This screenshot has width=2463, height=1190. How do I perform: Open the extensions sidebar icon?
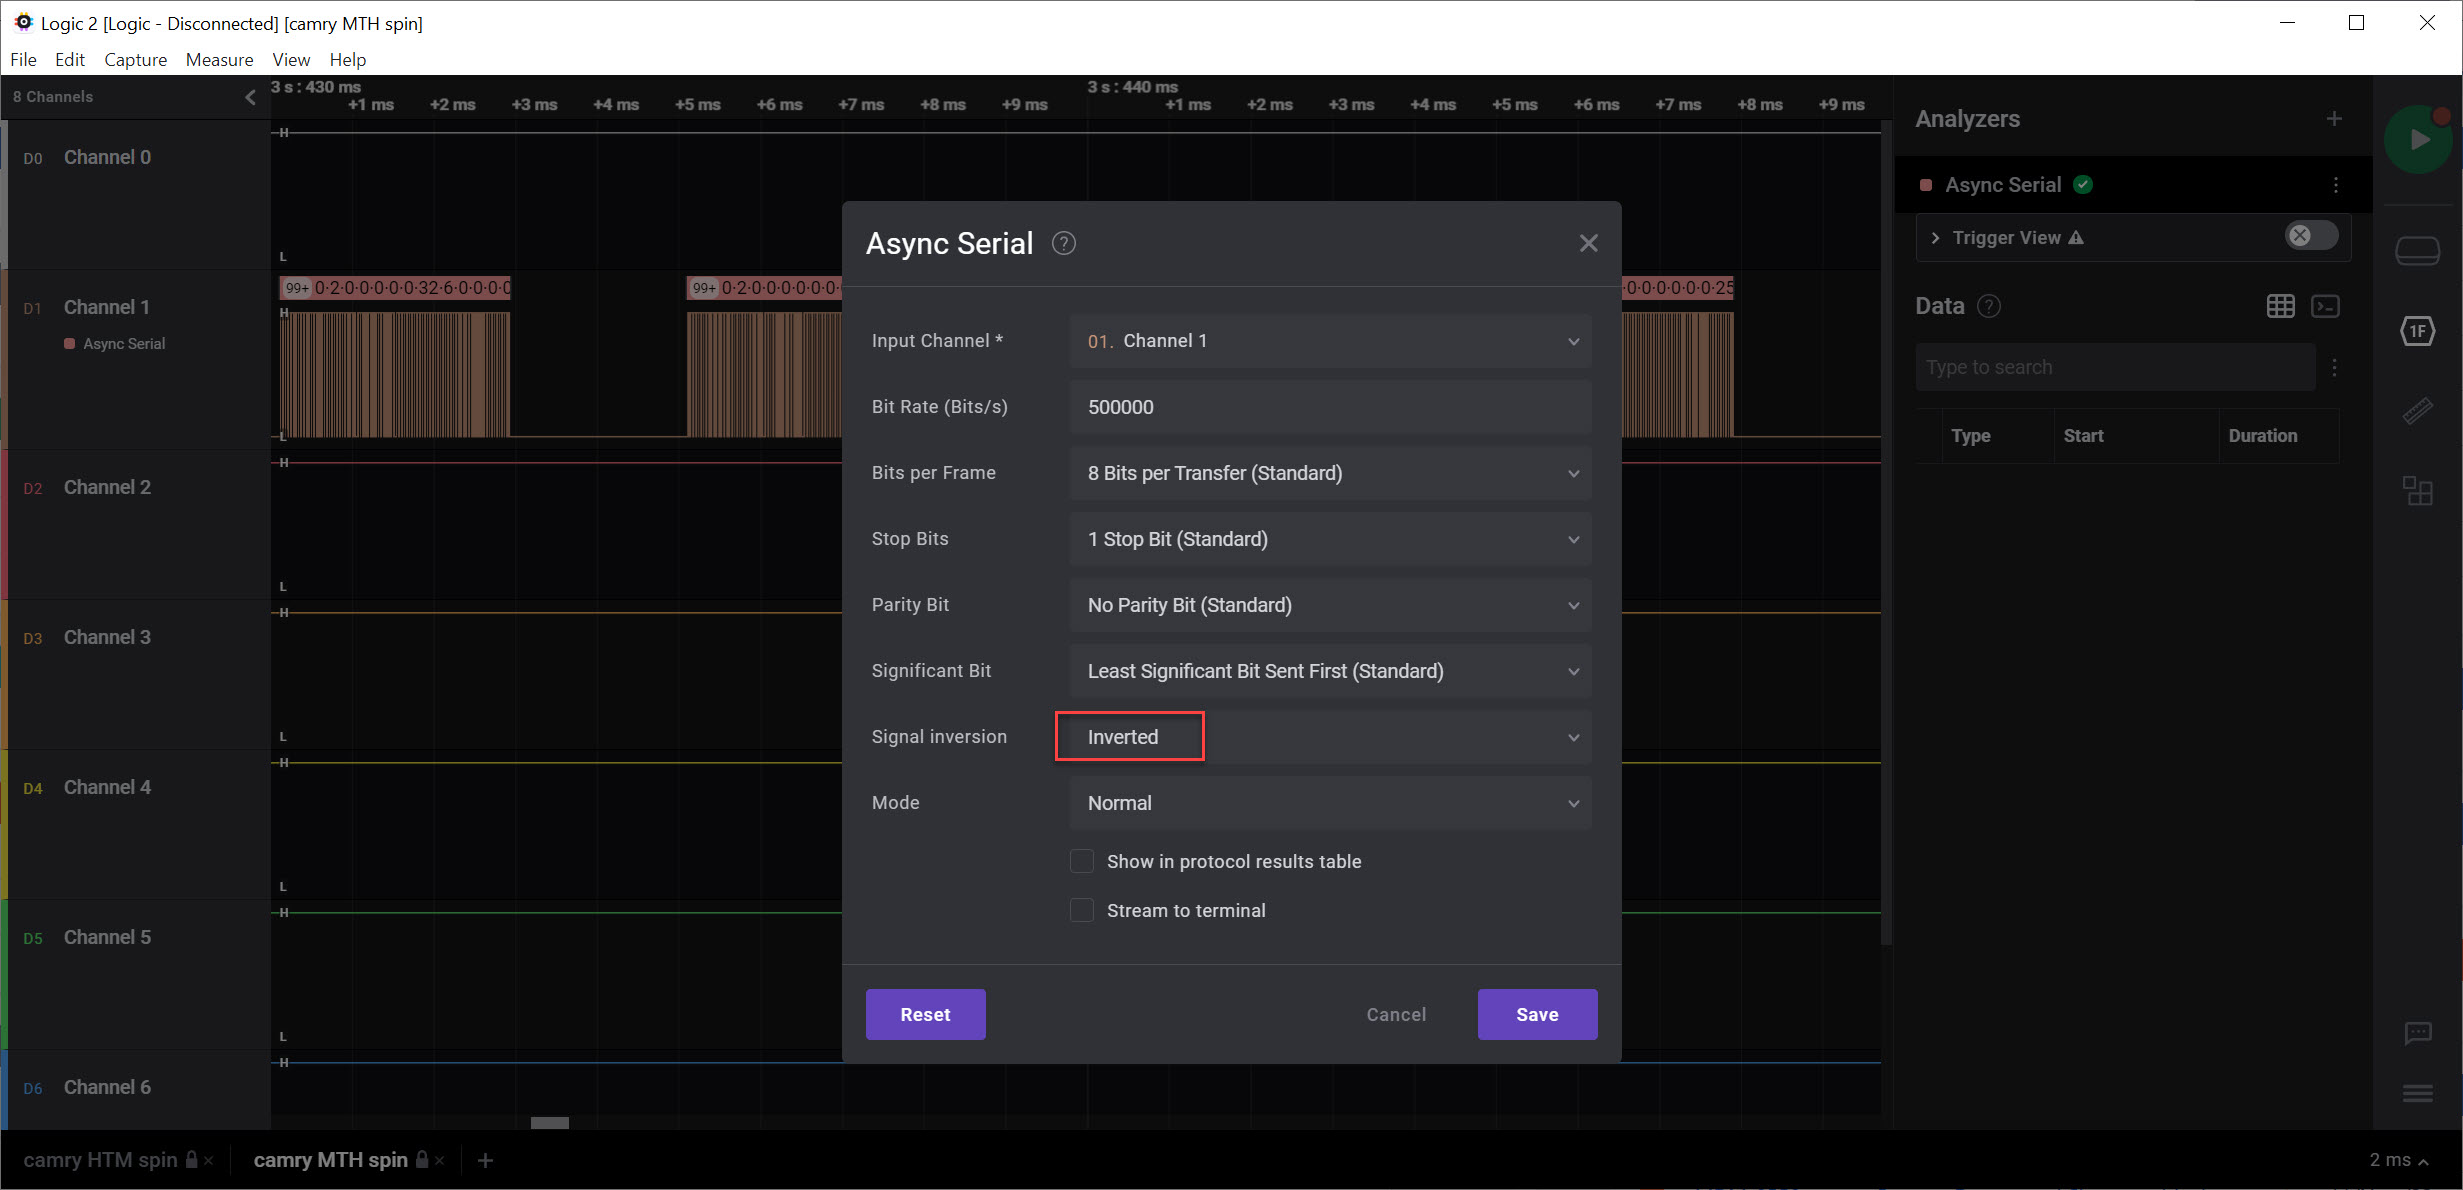click(x=2418, y=490)
